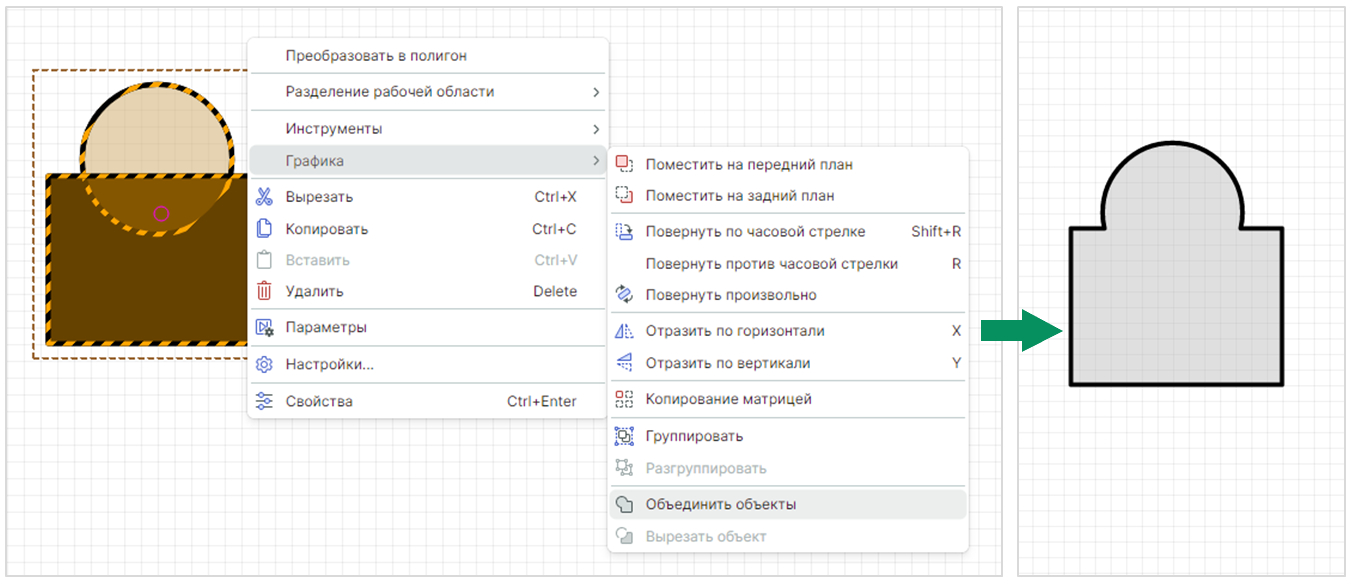1352x585 pixels.
Task: Click the Group objects icon
Action: click(624, 436)
